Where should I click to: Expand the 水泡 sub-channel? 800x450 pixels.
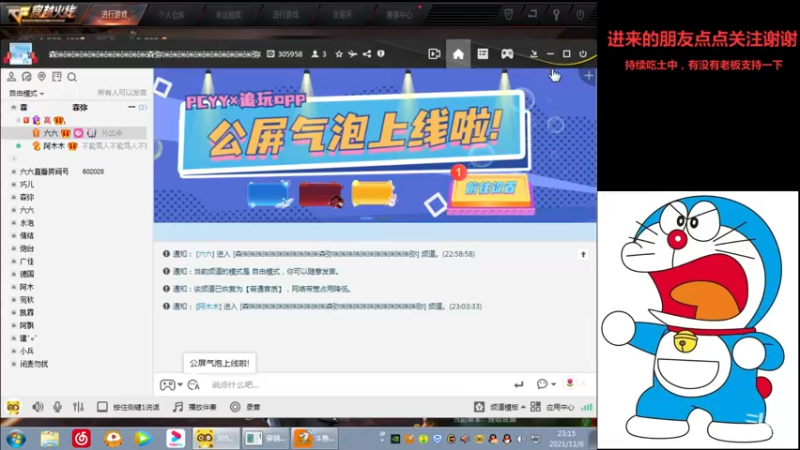coord(14,223)
